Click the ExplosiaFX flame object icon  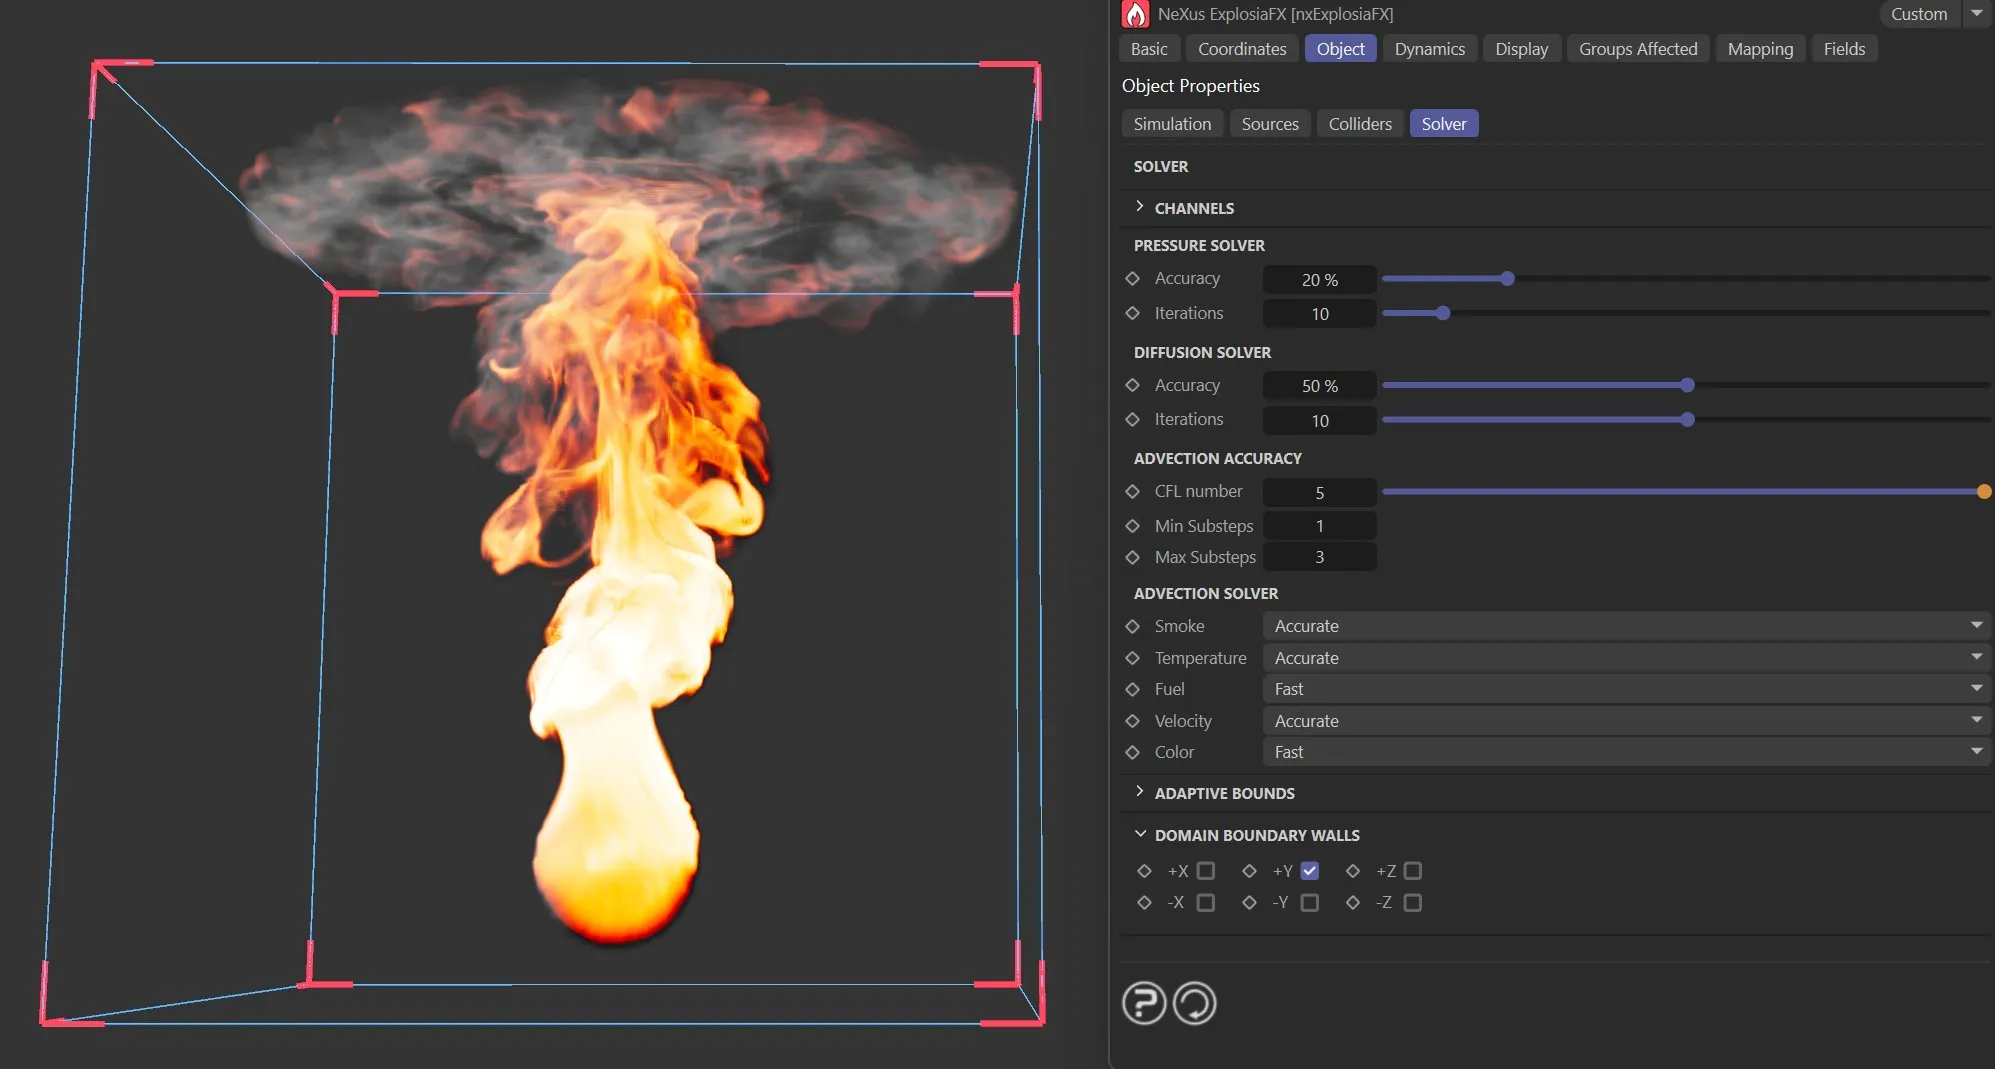[1135, 14]
